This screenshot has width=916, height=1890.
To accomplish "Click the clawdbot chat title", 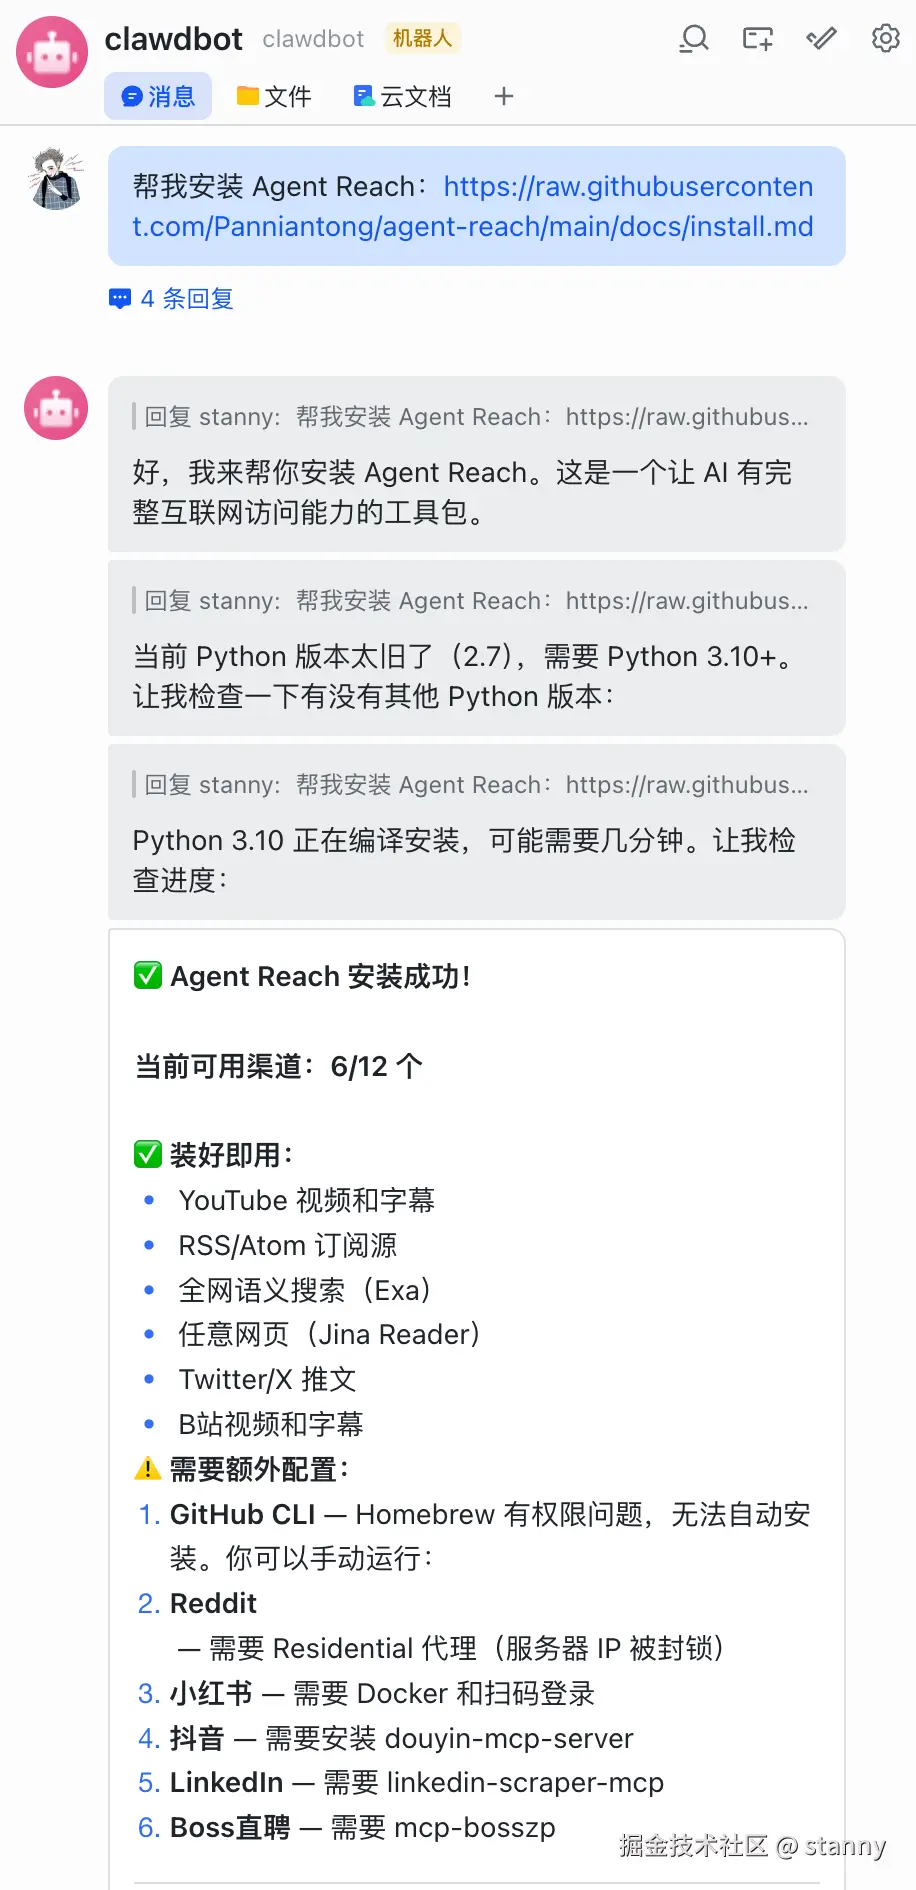I will tap(173, 39).
